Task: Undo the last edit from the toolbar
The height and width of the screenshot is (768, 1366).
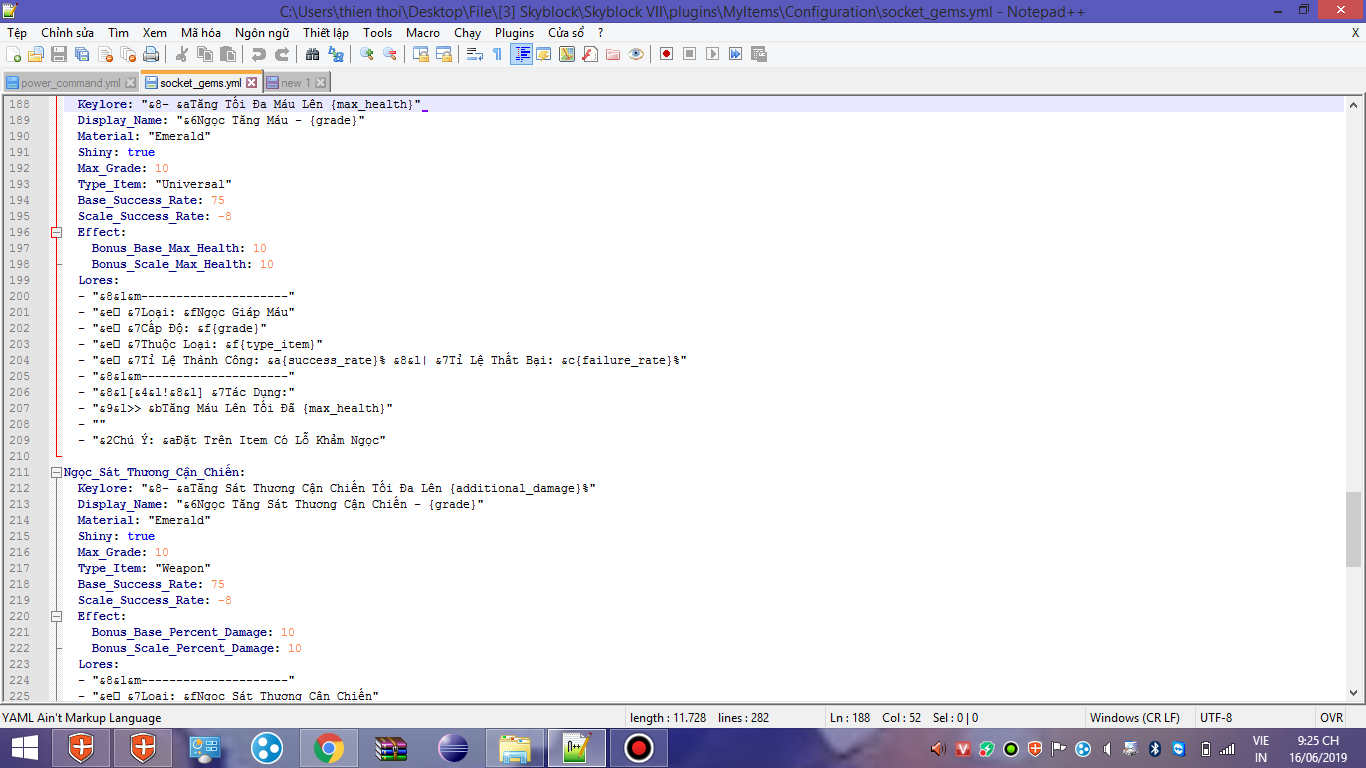Action: point(259,54)
